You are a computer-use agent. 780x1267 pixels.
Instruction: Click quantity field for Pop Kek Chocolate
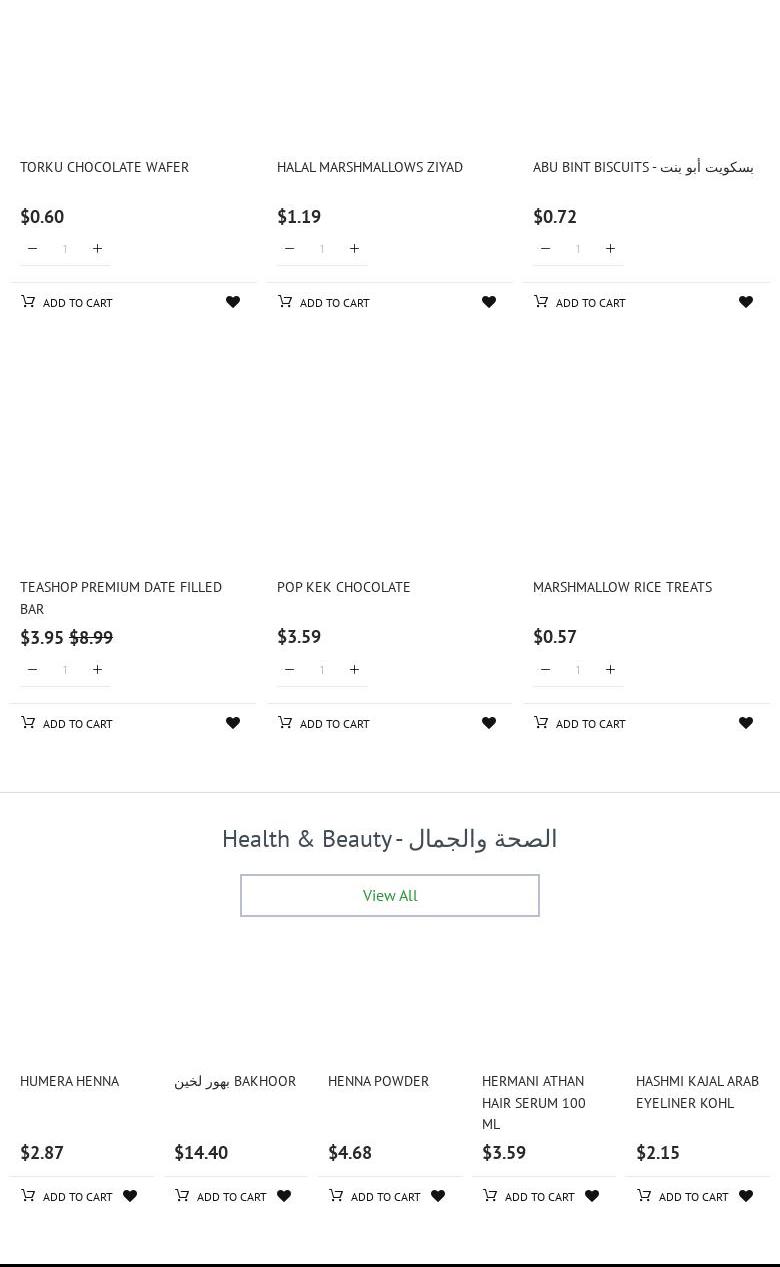(x=322, y=670)
